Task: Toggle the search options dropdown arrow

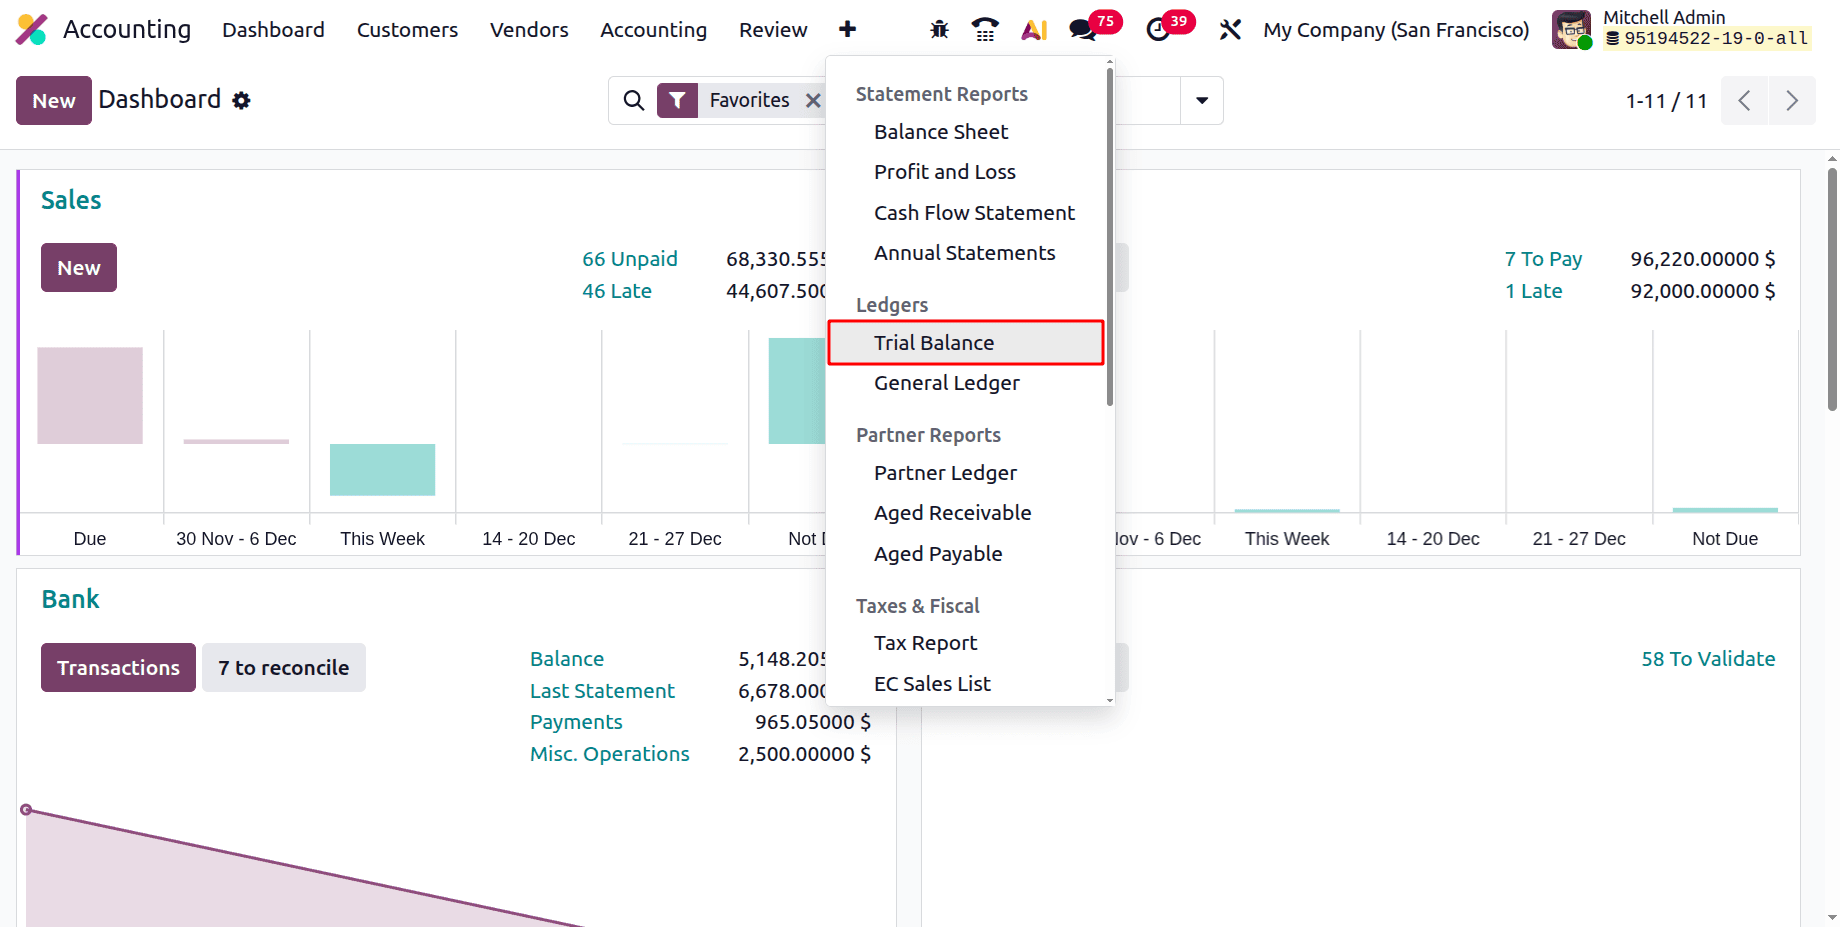Action: (1202, 100)
